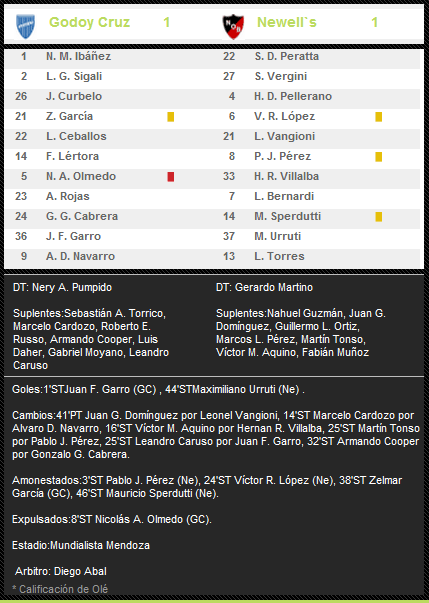The height and width of the screenshot is (603, 429).
Task: Select player S. D. Peratta
Action: click(287, 57)
